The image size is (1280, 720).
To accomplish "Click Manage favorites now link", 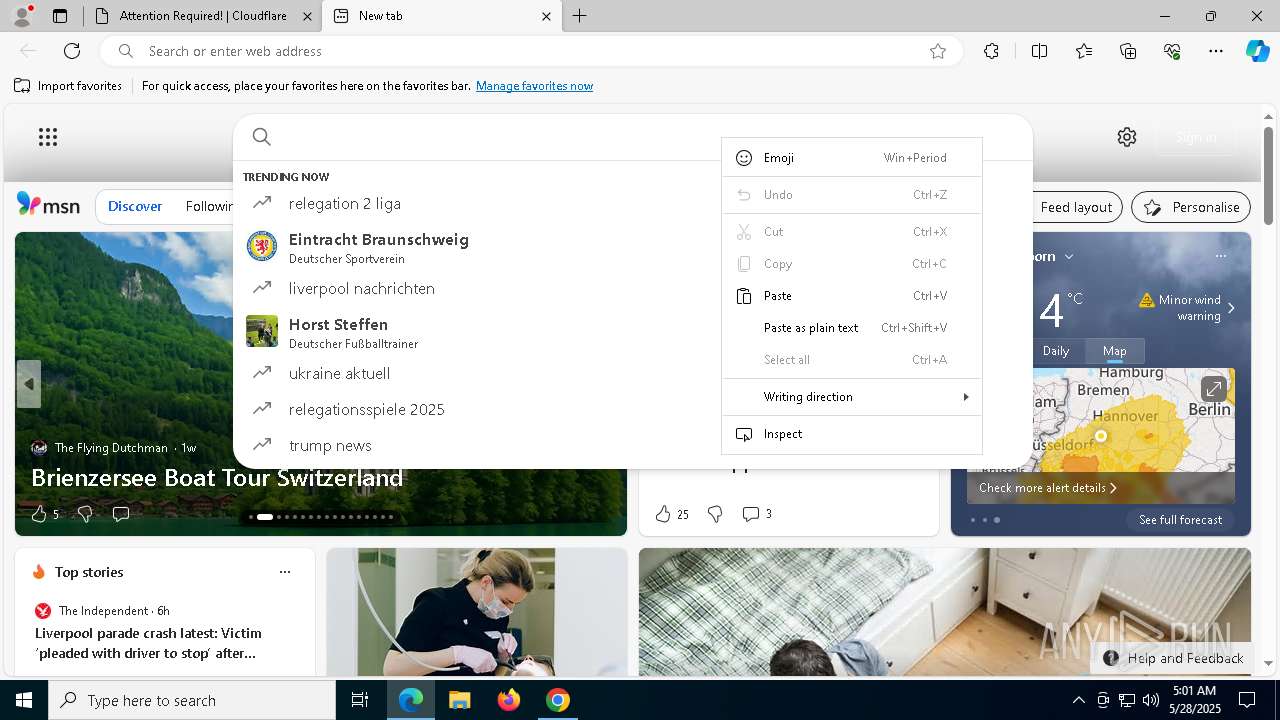I will [x=534, y=86].
